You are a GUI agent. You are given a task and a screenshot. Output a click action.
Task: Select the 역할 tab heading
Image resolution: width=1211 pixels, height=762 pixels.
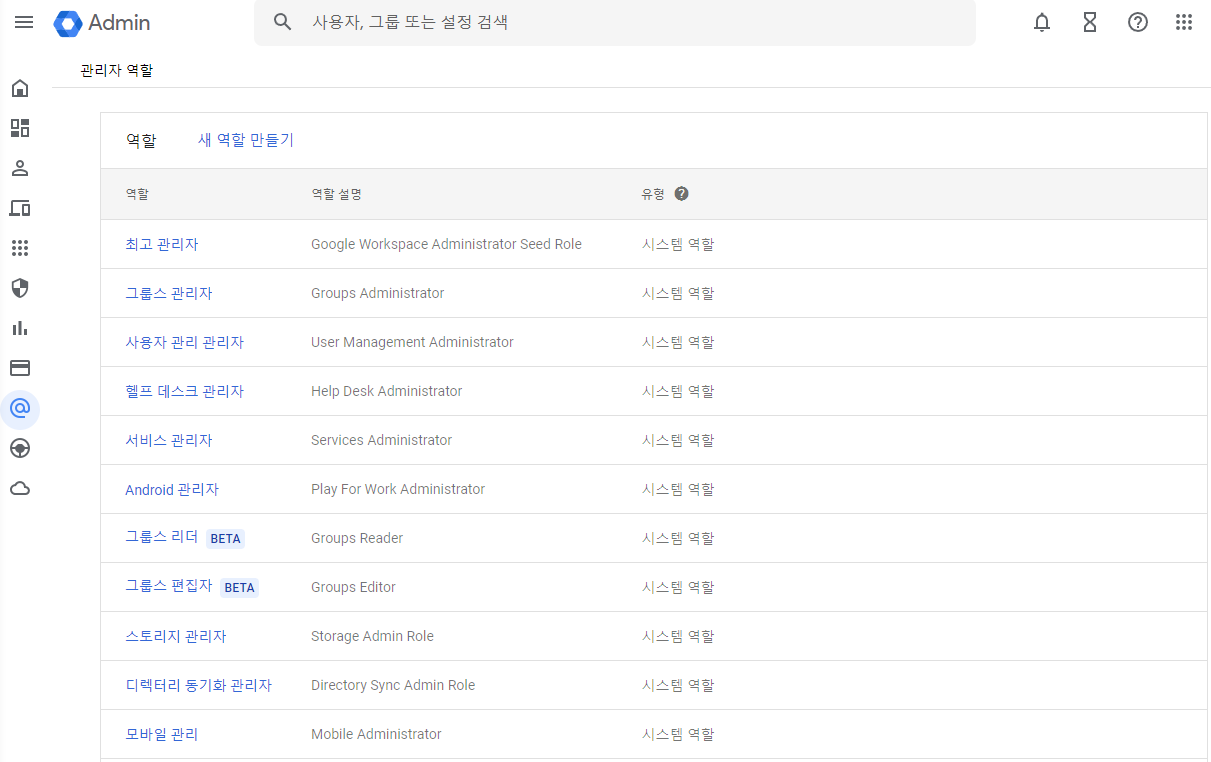(141, 141)
